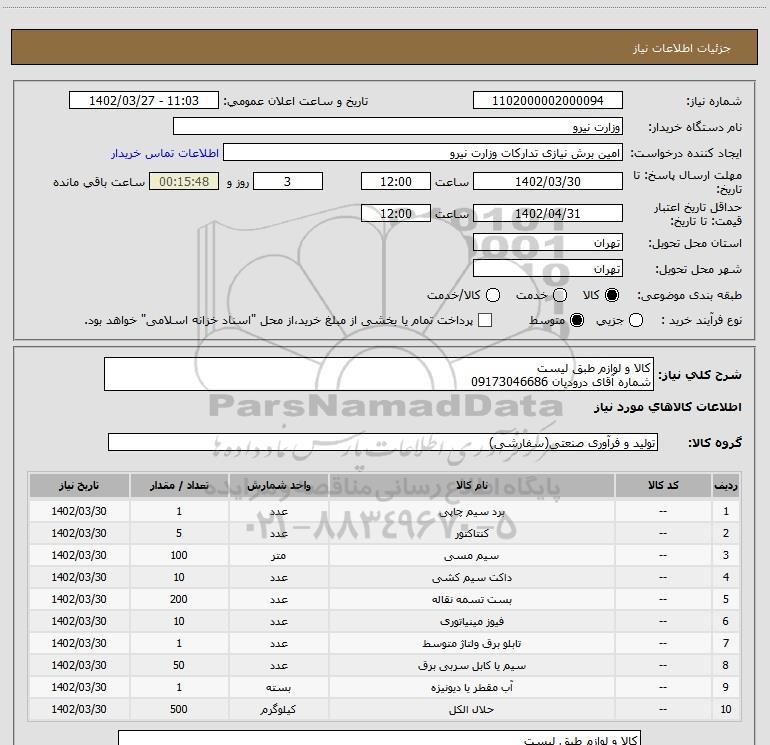
Task: Click the نام کالا column header
Action: point(471,485)
